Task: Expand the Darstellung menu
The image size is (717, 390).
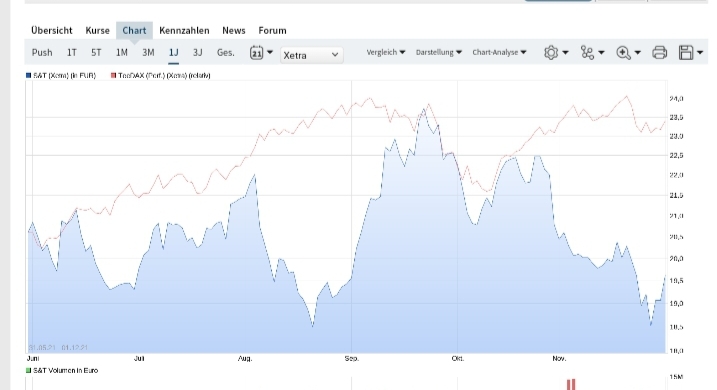Action: pos(439,52)
